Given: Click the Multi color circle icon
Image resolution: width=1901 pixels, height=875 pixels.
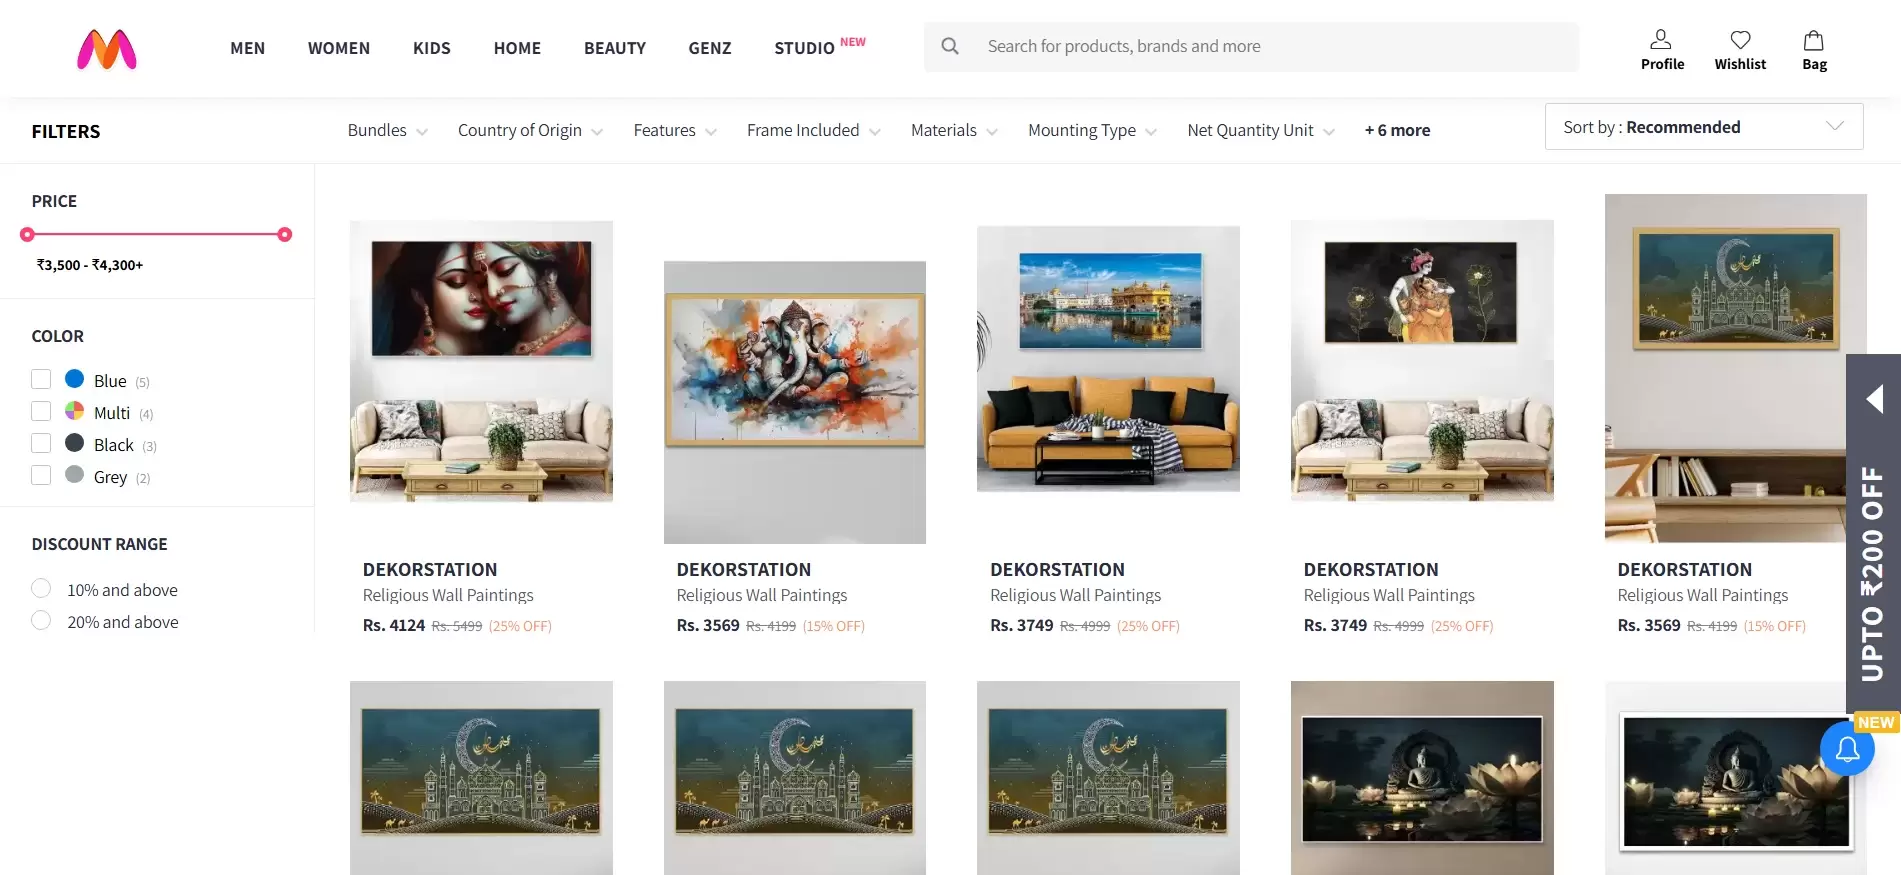Looking at the screenshot, I should point(75,411).
